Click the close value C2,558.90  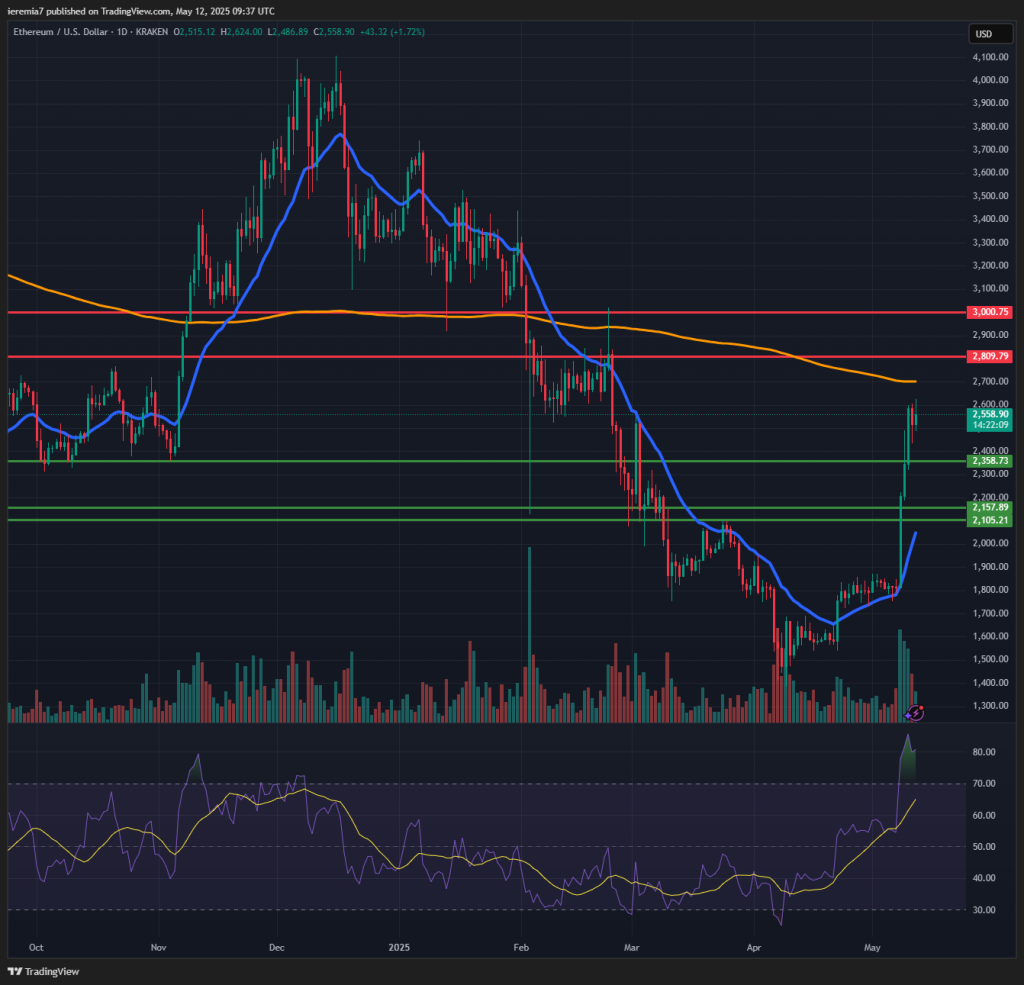334,31
